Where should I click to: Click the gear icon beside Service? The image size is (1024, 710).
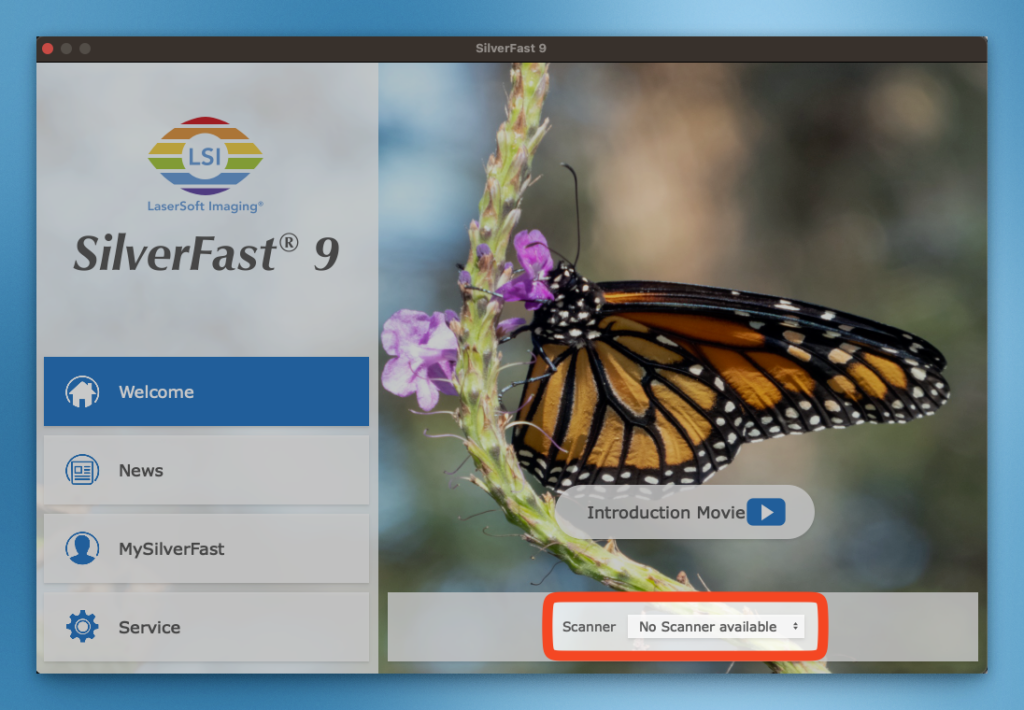(82, 627)
